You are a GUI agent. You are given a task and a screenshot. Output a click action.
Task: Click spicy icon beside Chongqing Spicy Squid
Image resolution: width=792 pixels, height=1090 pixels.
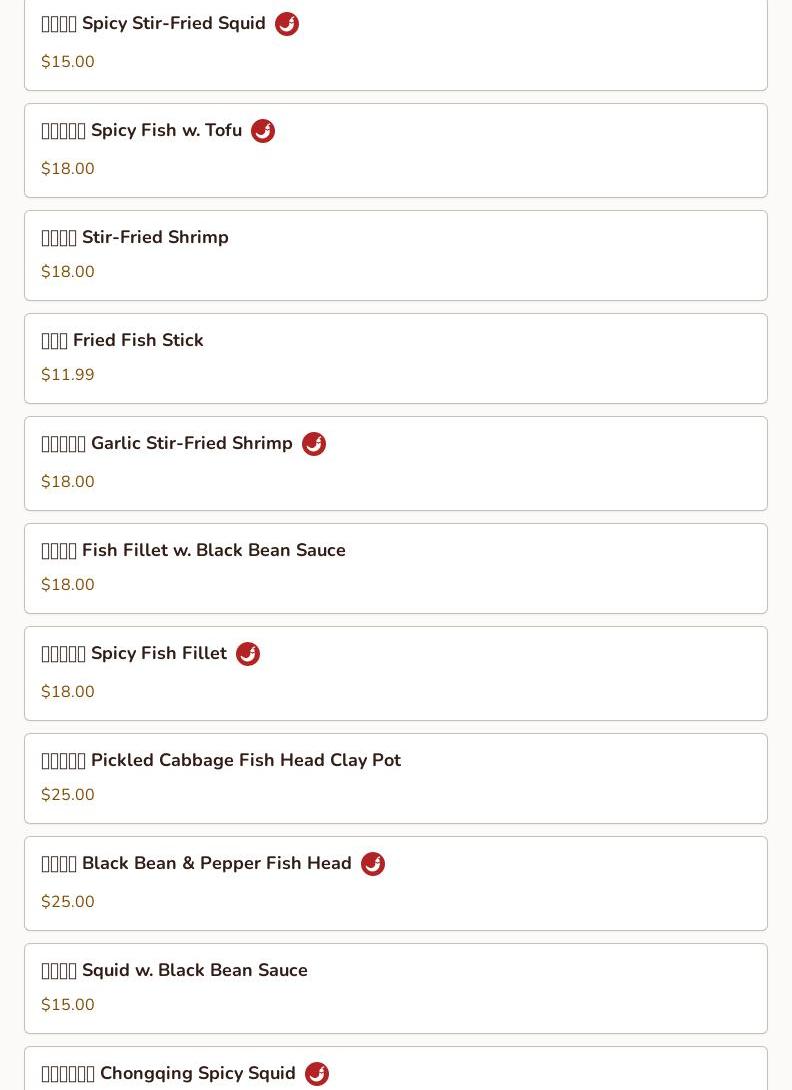(x=317, y=1074)
